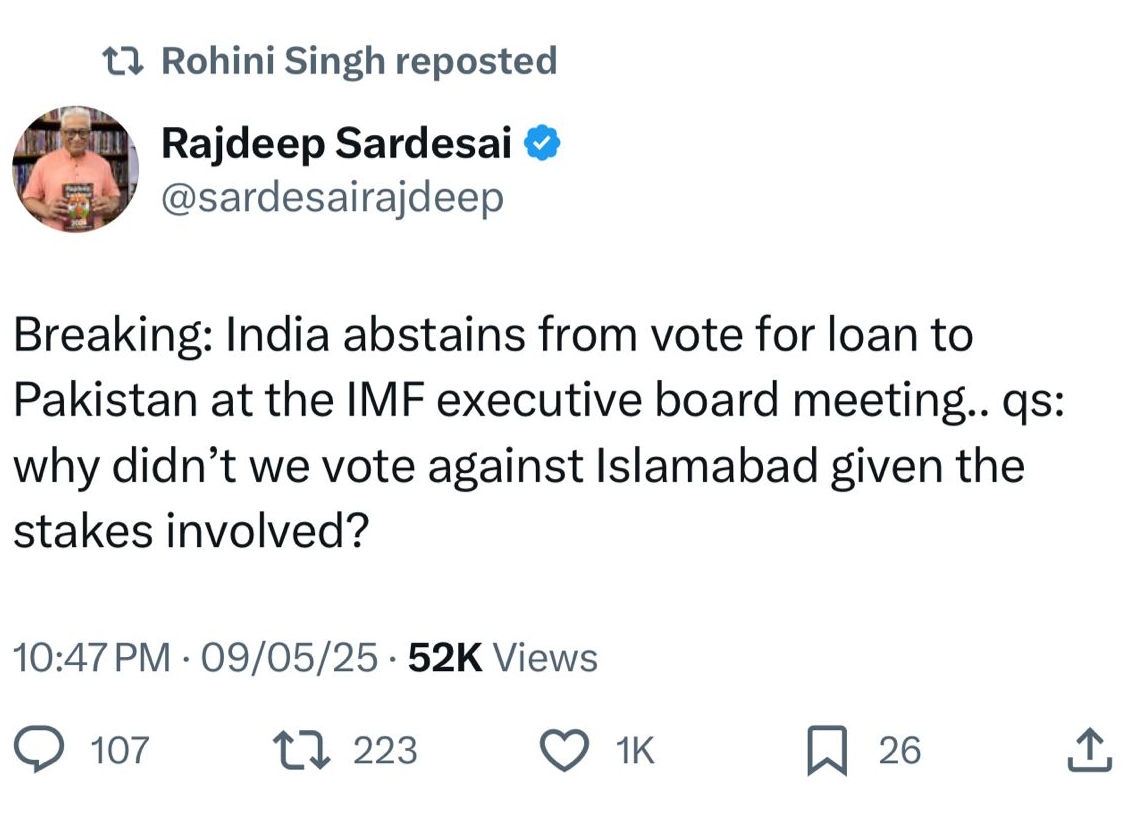This screenshot has height=827, width=1127.
Task: Open the @sardesairajdeep handle
Action: pyautogui.click(x=332, y=198)
